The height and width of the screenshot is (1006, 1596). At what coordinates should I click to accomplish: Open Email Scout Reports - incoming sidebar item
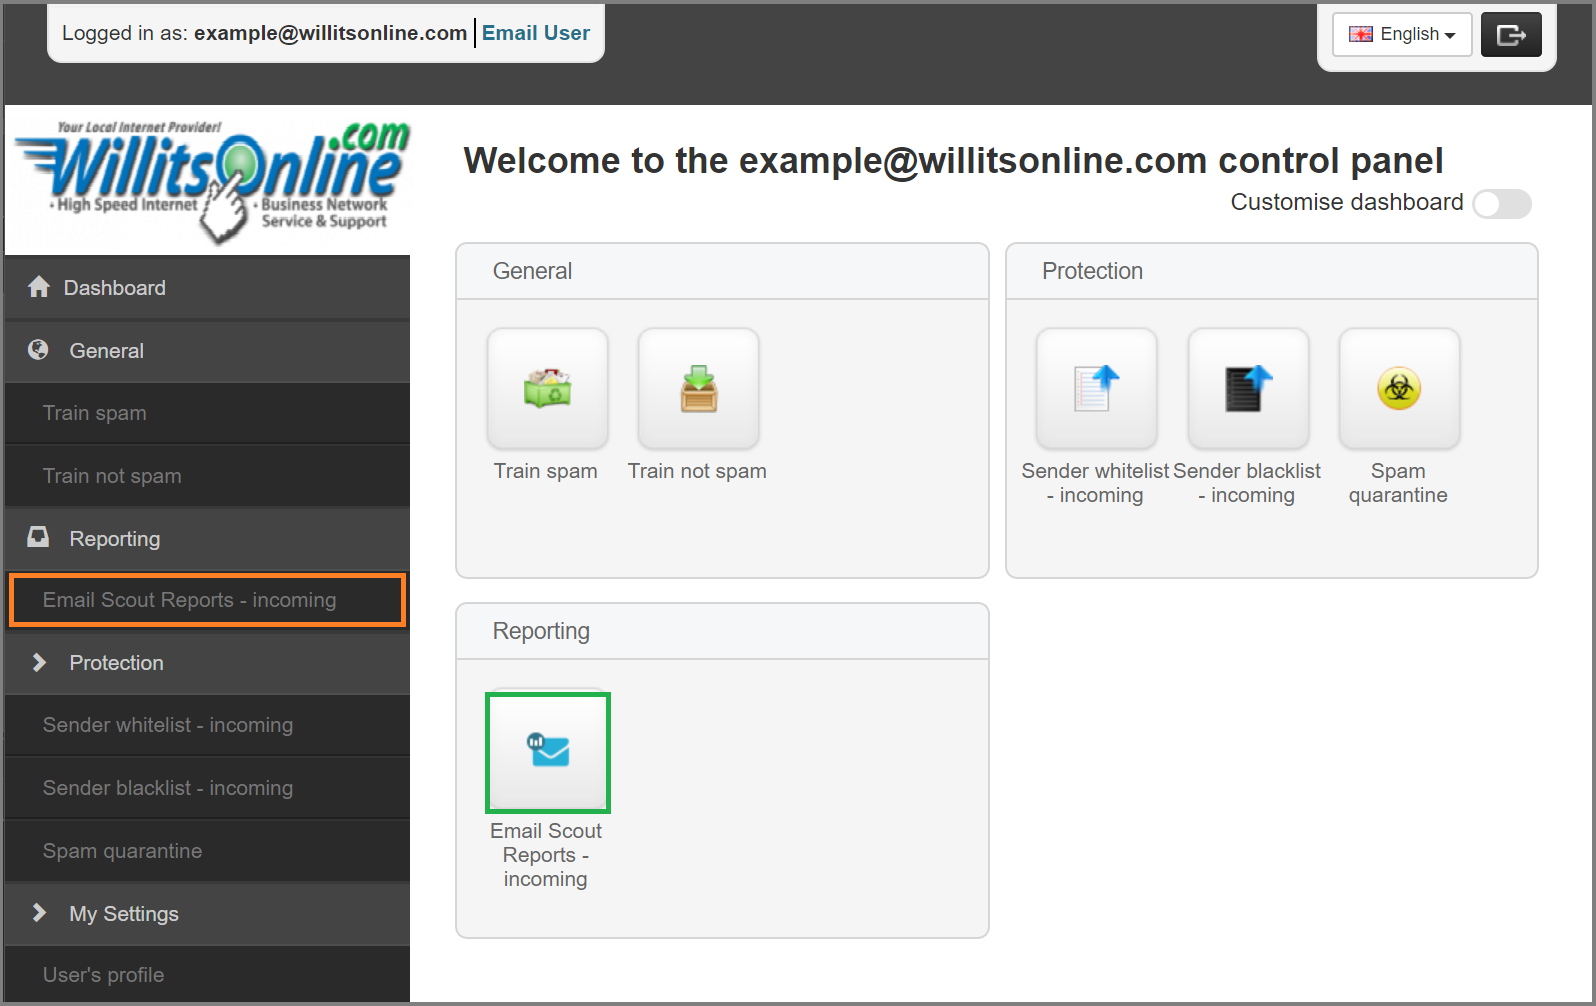click(x=207, y=600)
